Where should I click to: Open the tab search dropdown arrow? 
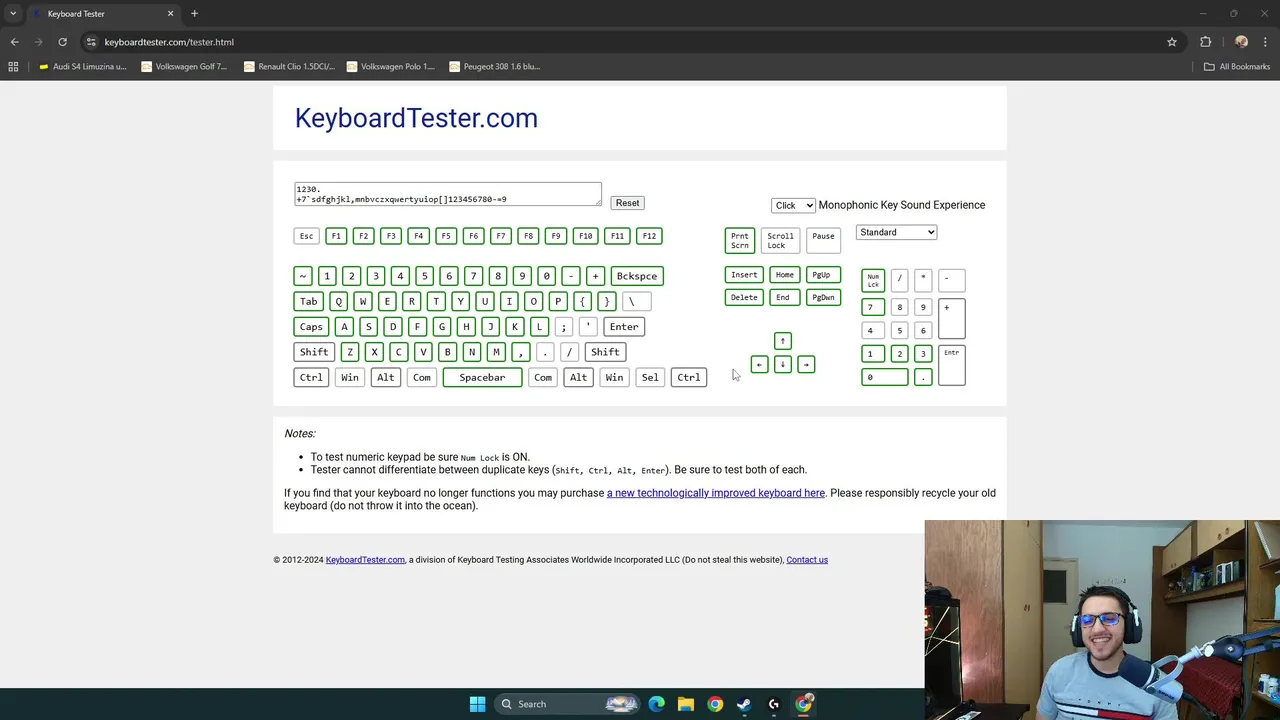point(13,14)
